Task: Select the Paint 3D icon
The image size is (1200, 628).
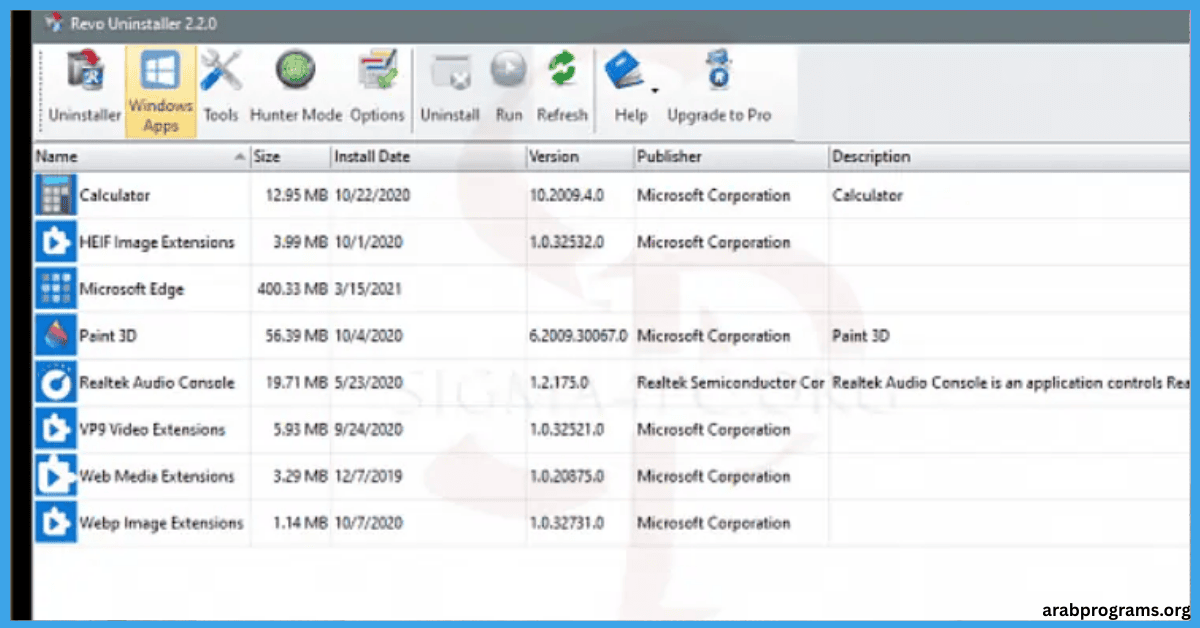Action: [x=54, y=336]
